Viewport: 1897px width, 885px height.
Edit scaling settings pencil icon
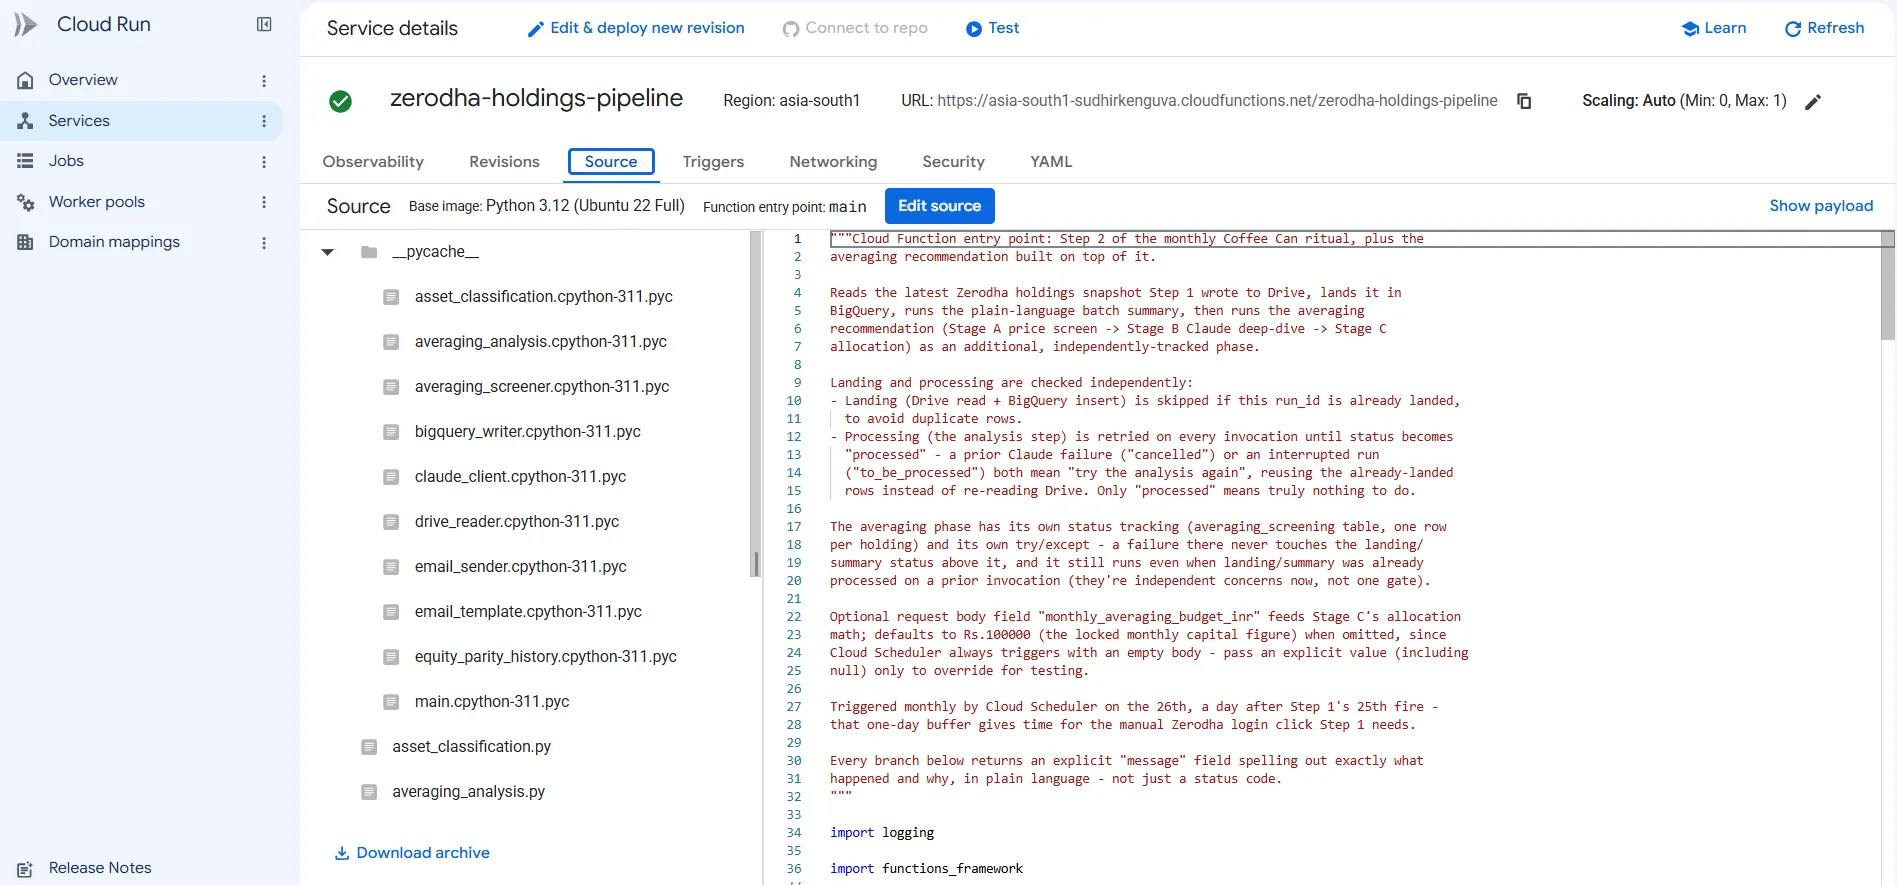[x=1813, y=101]
